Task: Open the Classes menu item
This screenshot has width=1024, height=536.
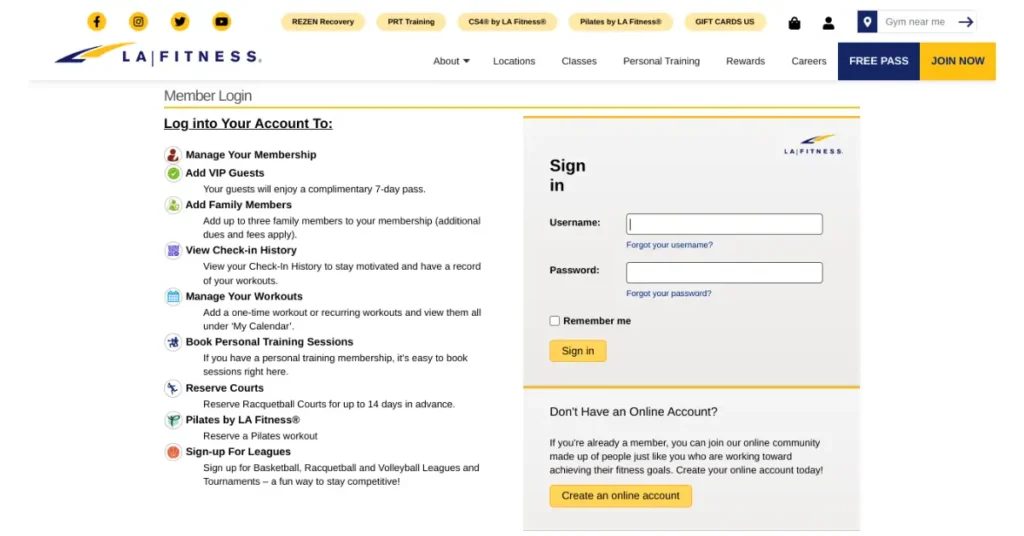Action: pos(579,61)
